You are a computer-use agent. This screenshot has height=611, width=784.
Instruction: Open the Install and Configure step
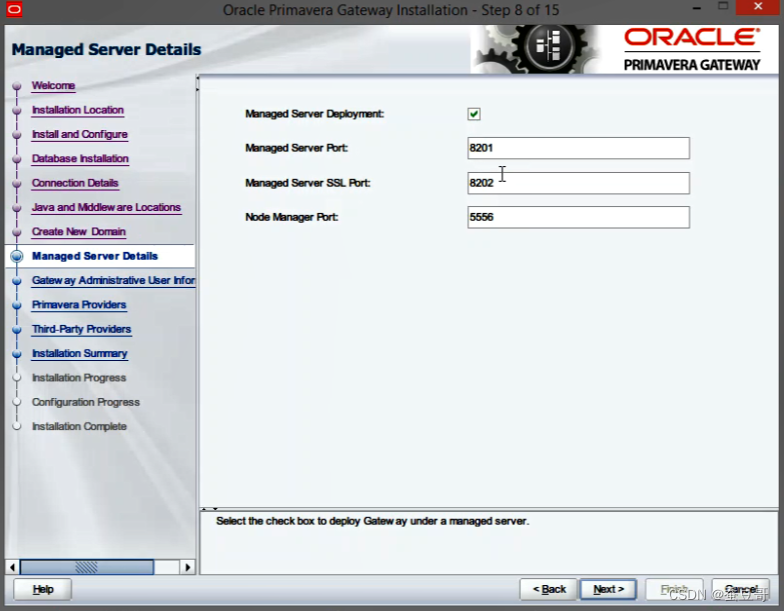click(x=80, y=134)
